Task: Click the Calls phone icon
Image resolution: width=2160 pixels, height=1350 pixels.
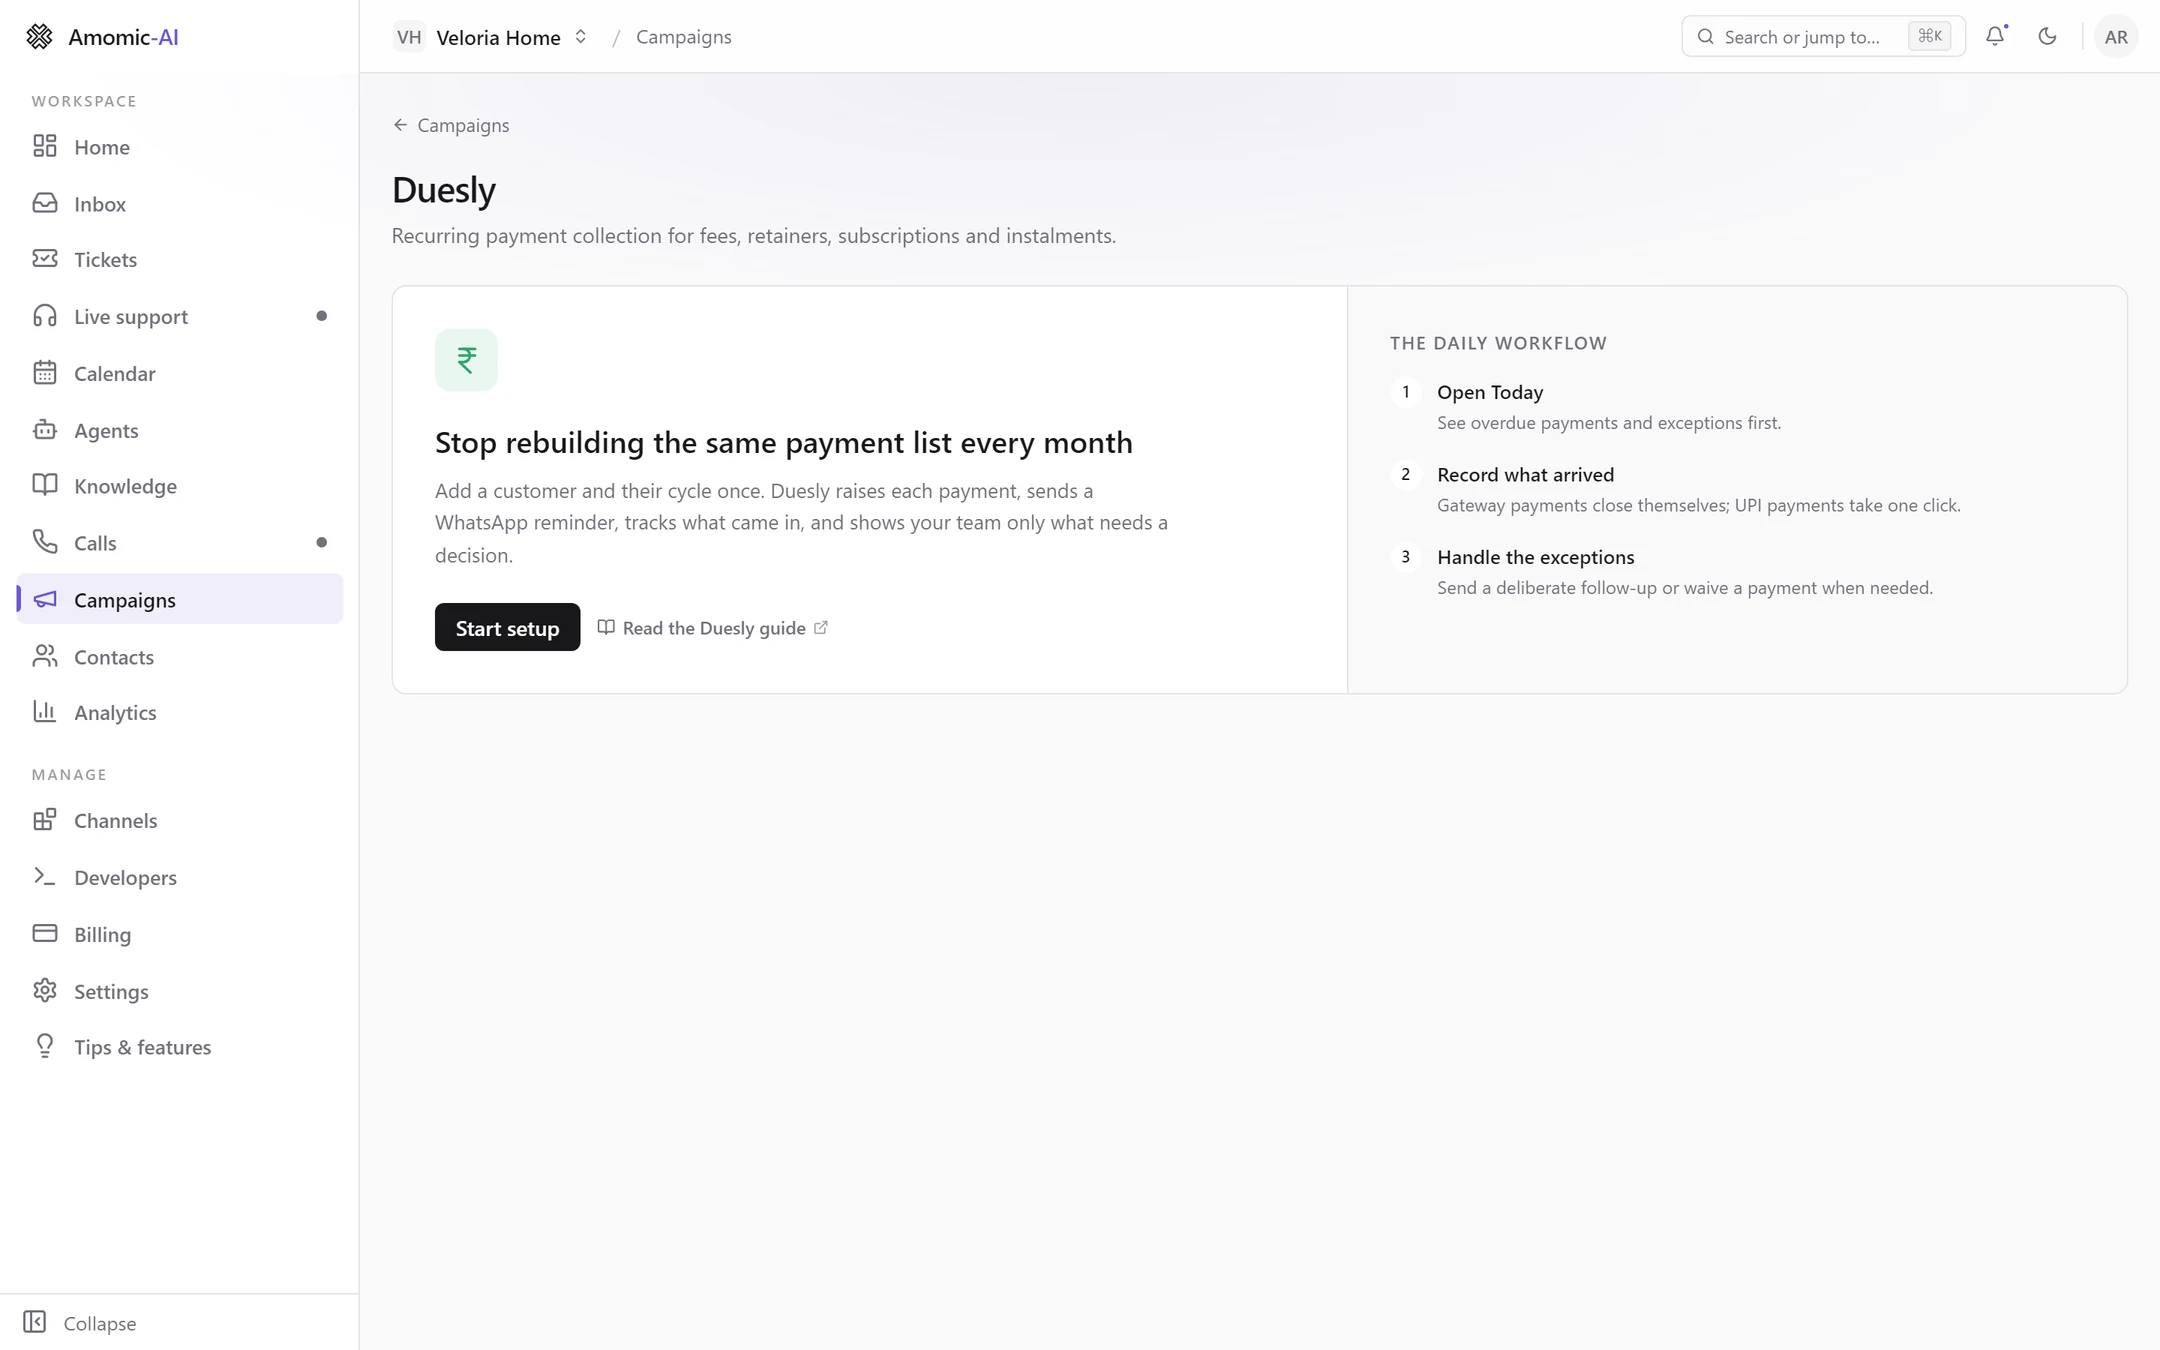Action: [45, 542]
